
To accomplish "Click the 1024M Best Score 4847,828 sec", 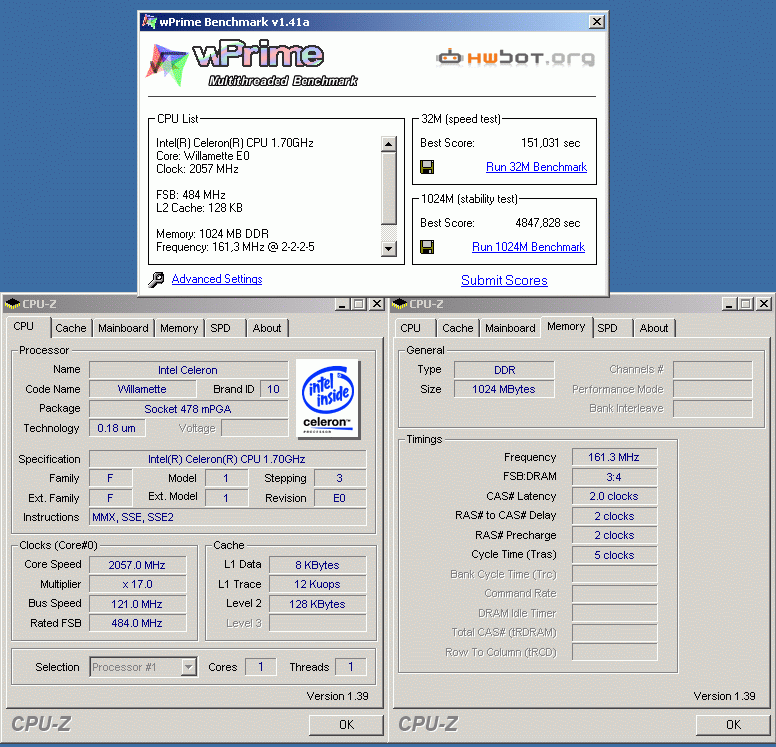I will (547, 223).
